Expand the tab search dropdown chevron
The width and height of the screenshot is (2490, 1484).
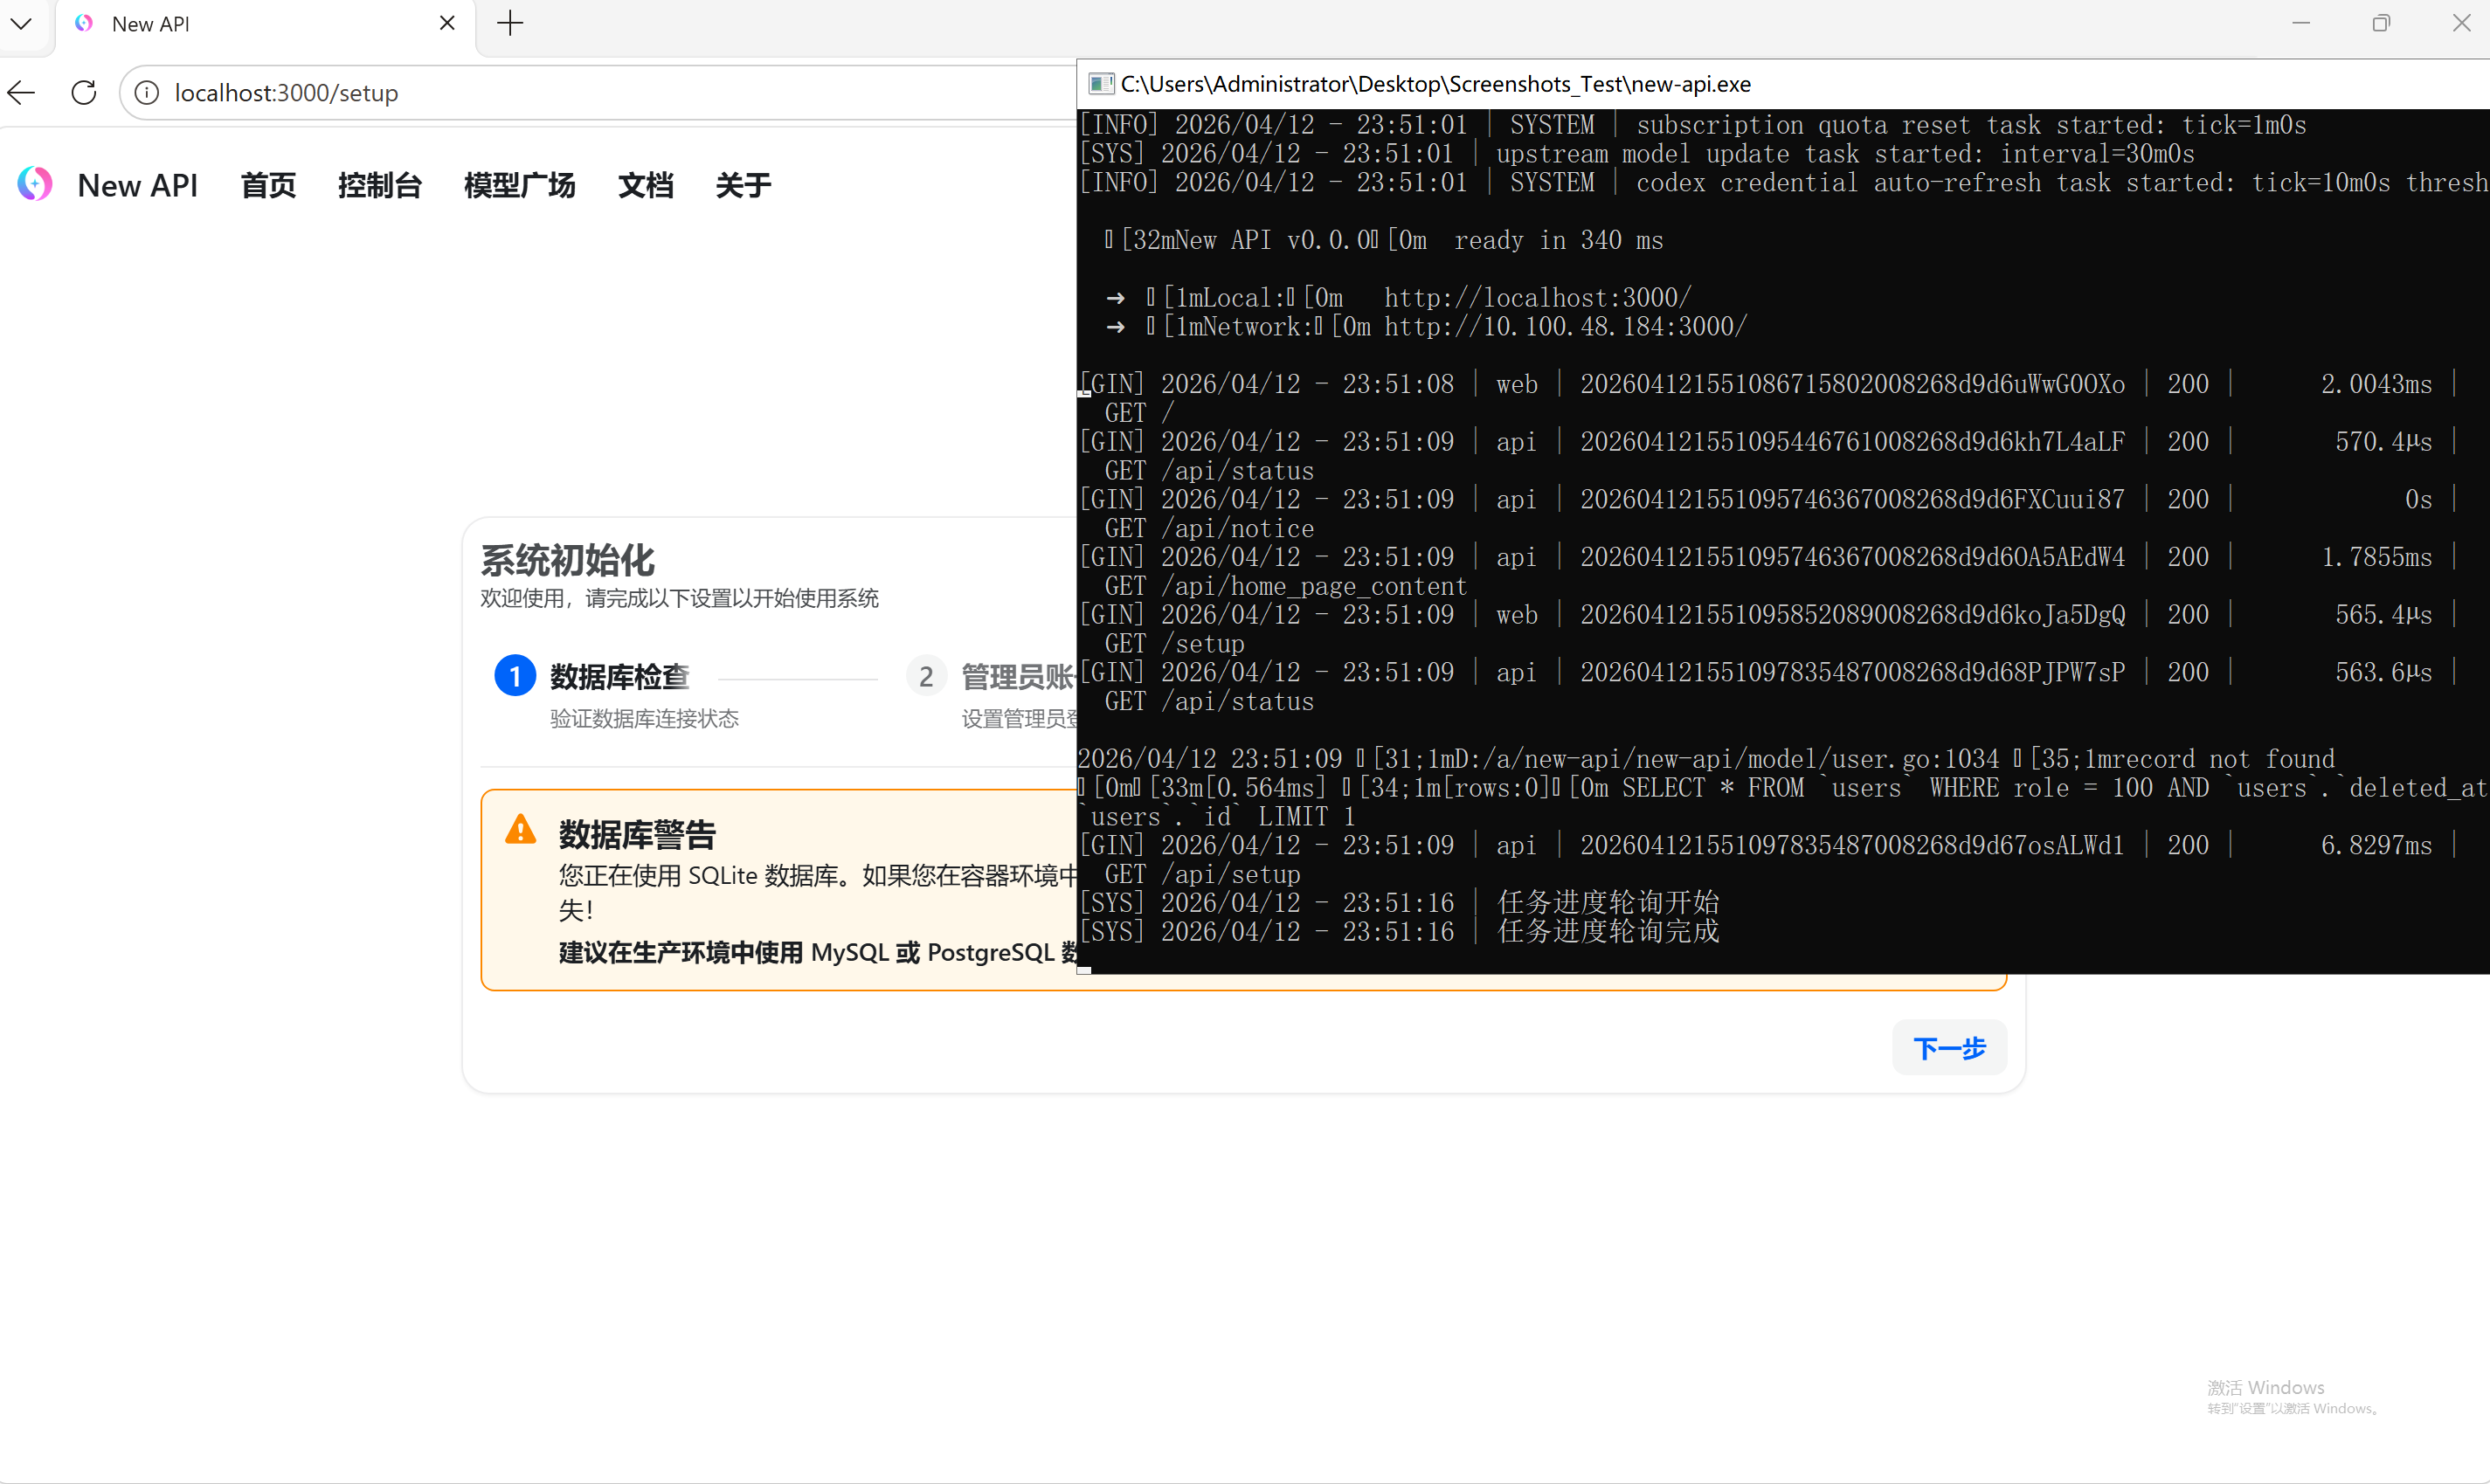[x=21, y=23]
